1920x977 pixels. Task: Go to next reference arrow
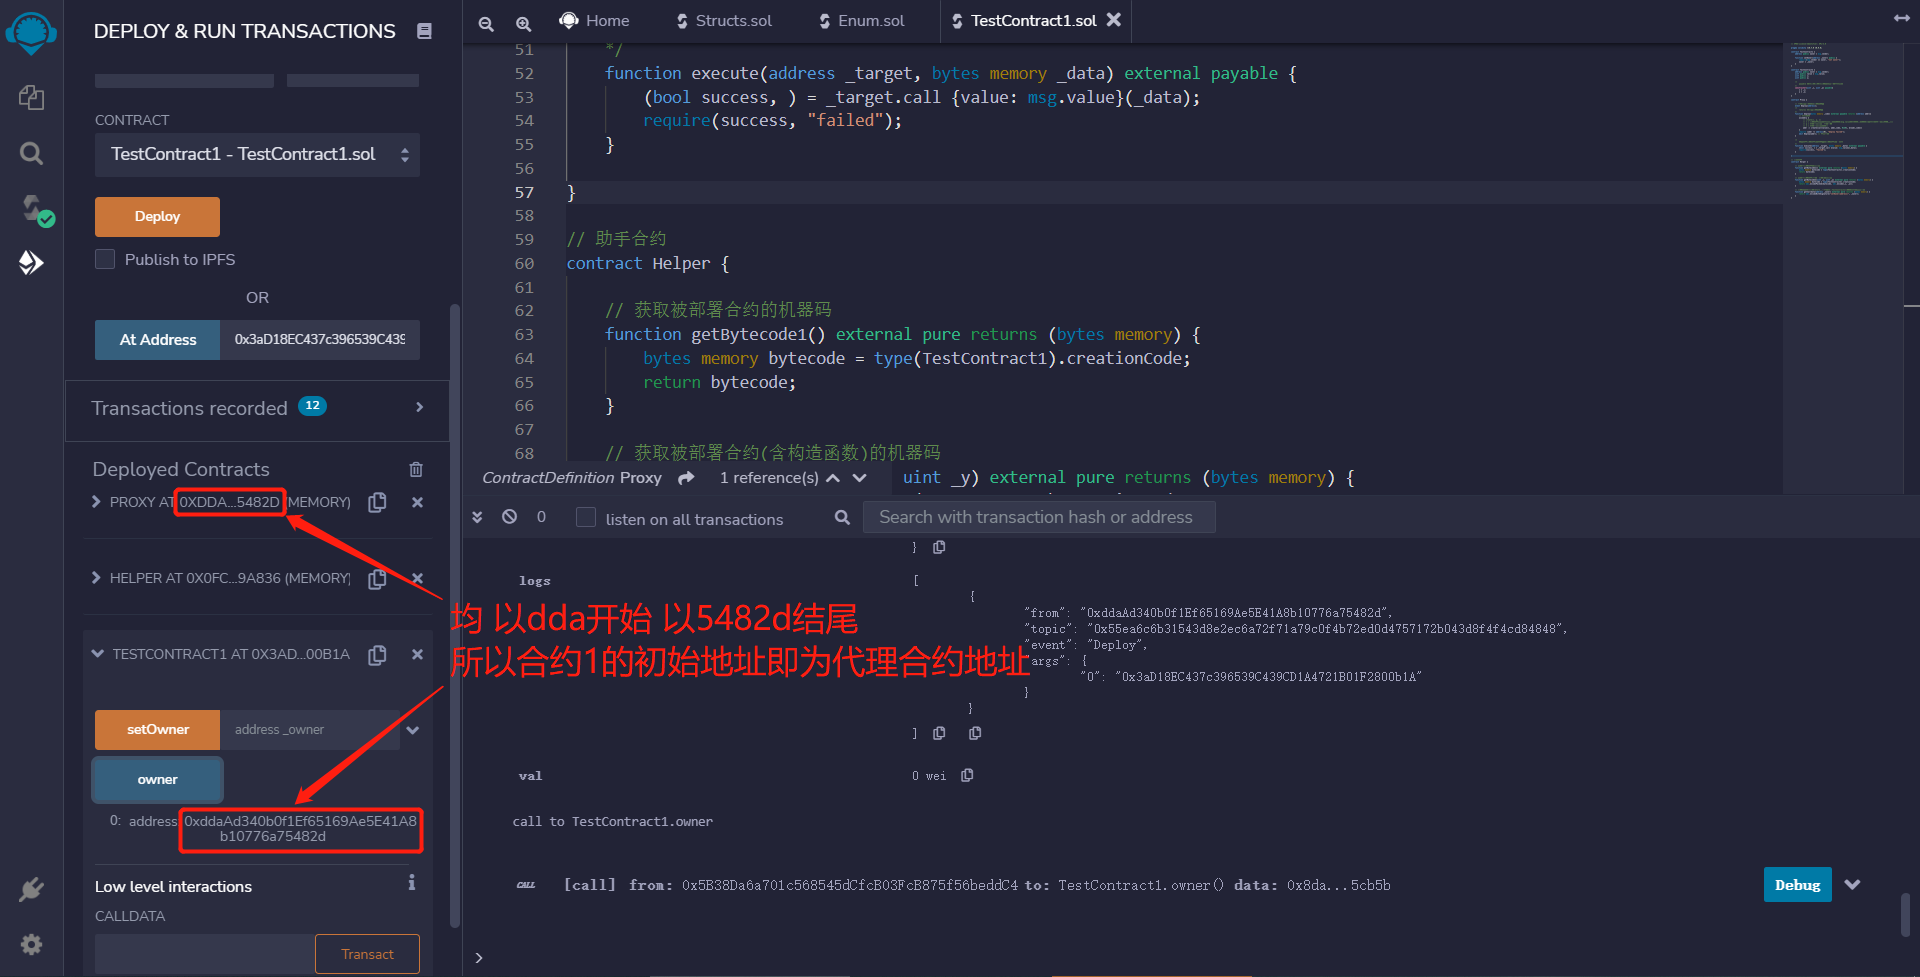[x=859, y=478]
